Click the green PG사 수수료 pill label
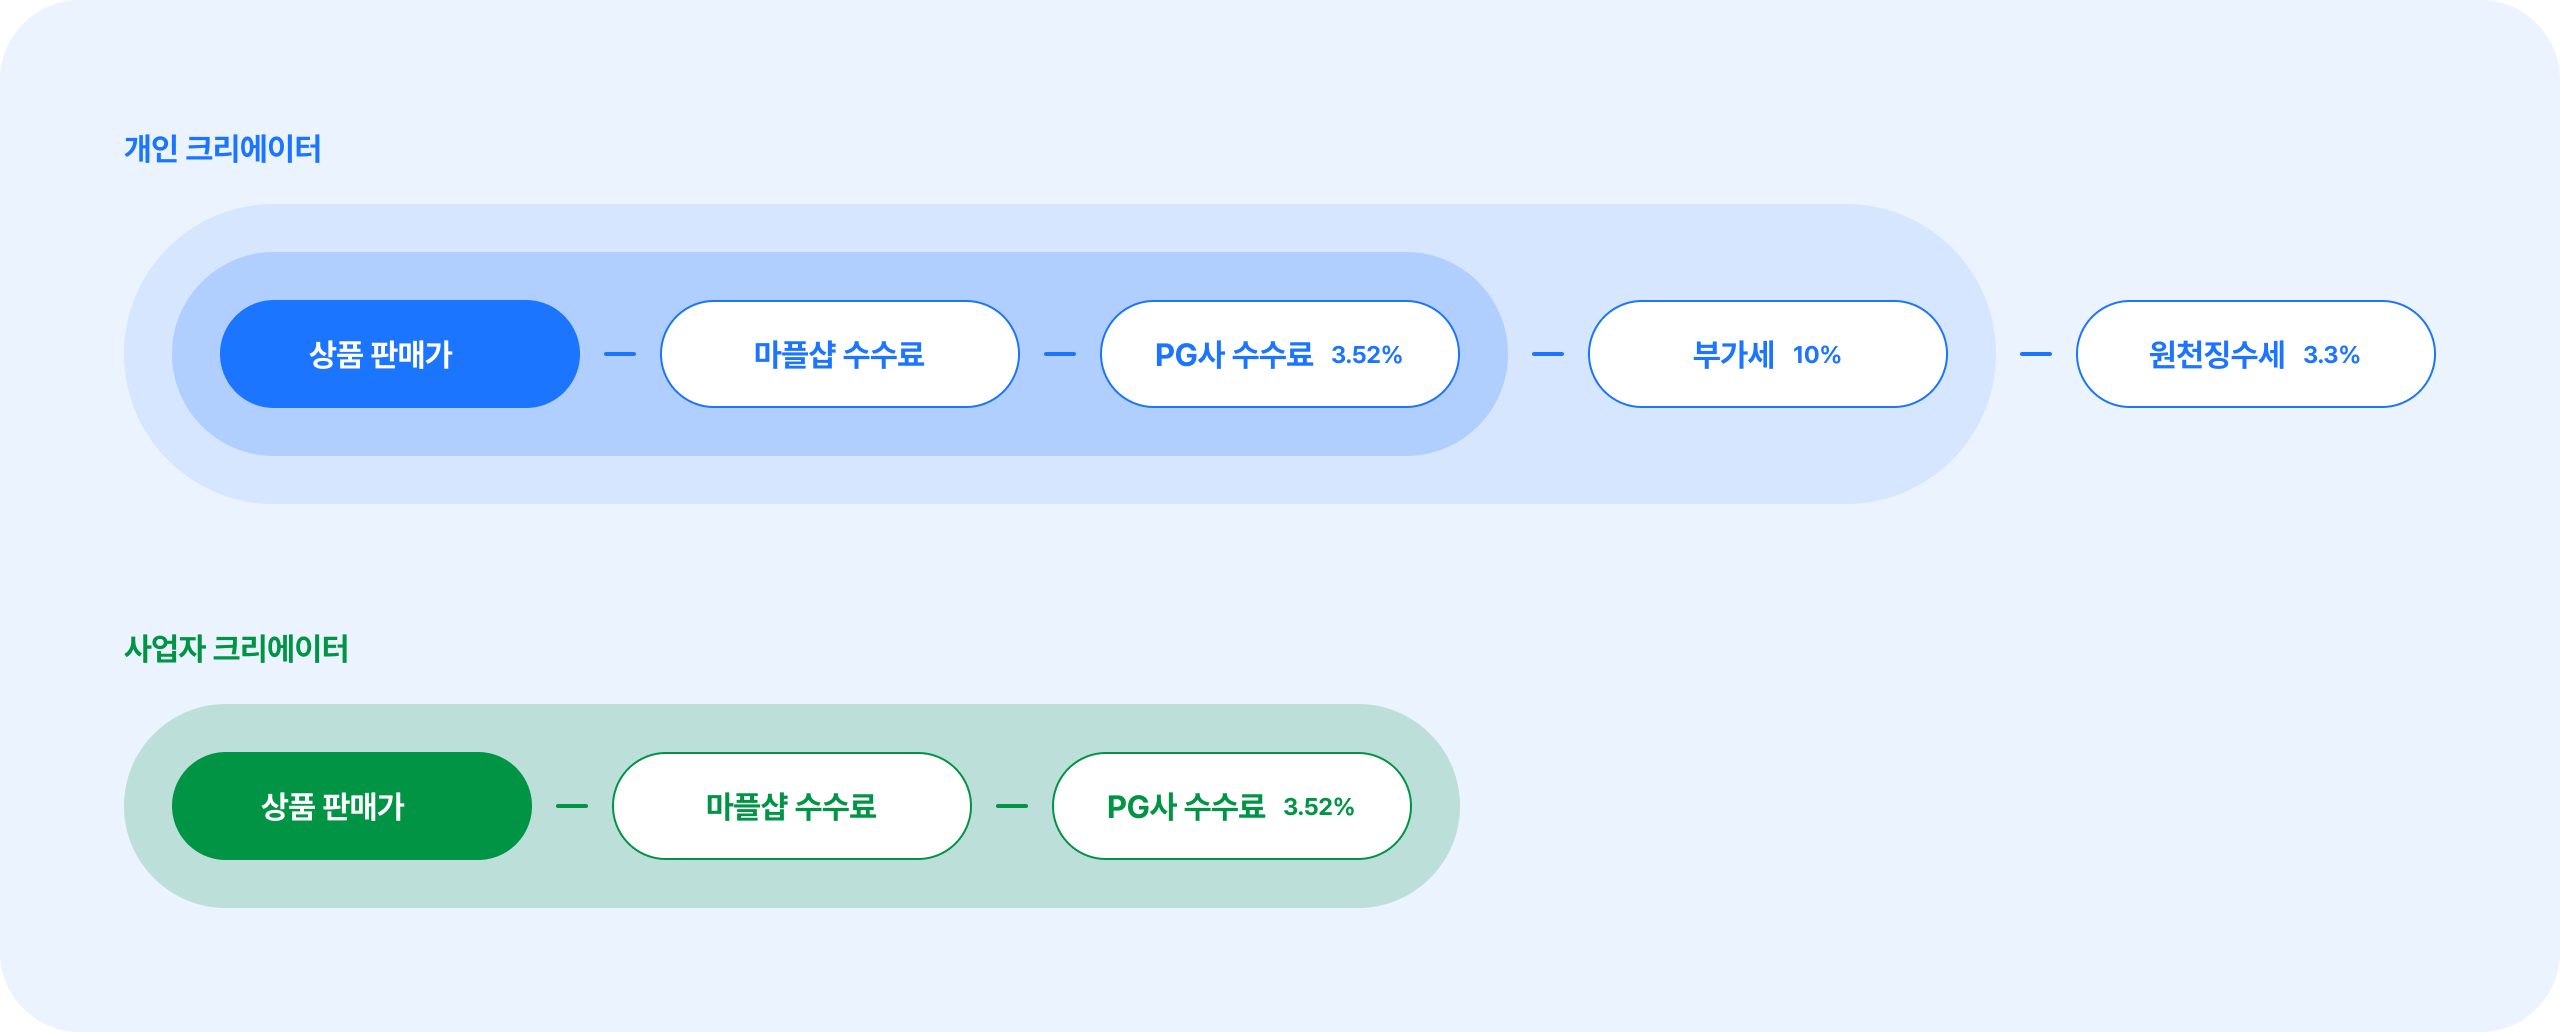The image size is (2560, 1032). pos(1185,806)
